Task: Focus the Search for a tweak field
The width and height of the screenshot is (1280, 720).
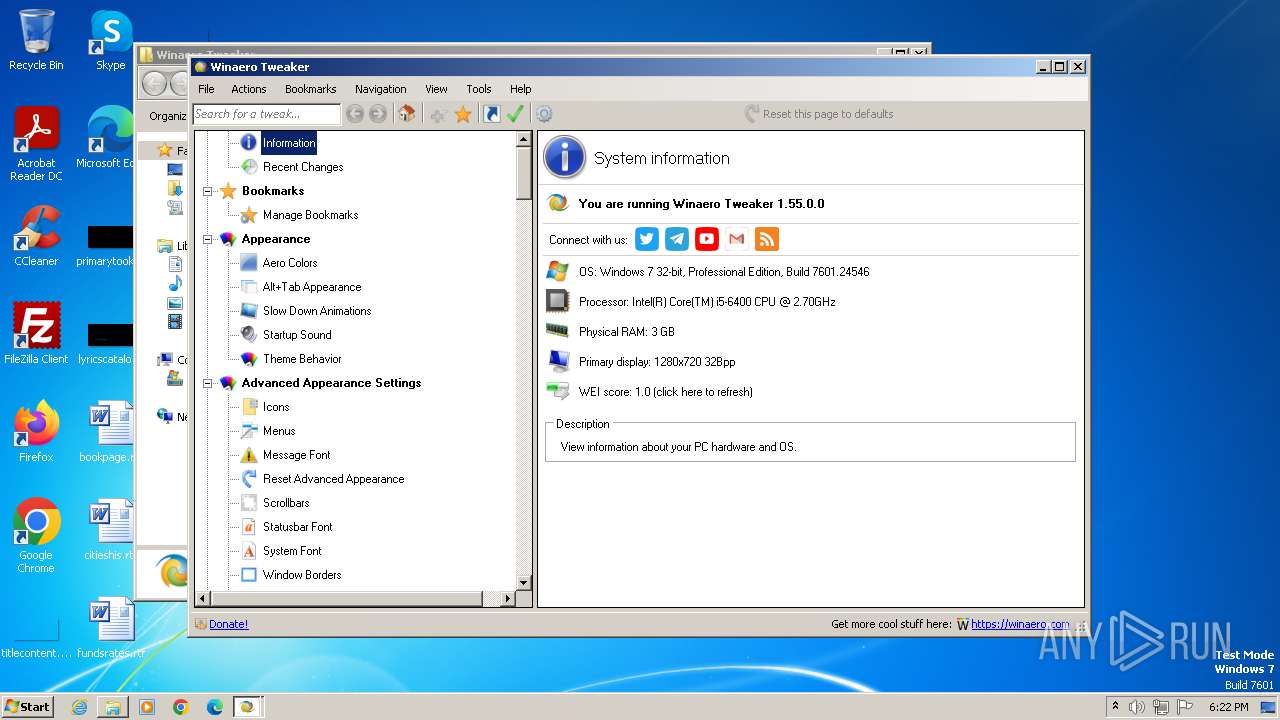Action: coord(266,114)
